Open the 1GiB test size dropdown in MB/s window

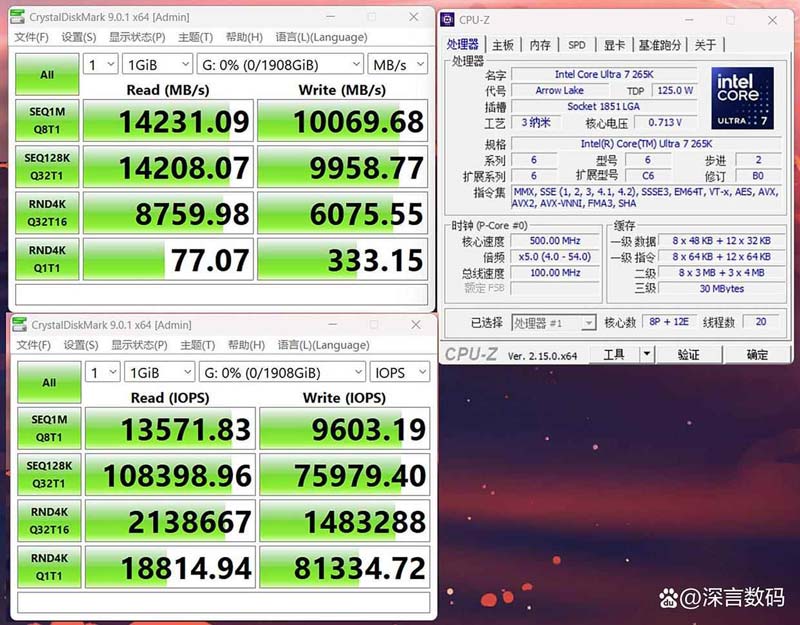(155, 64)
